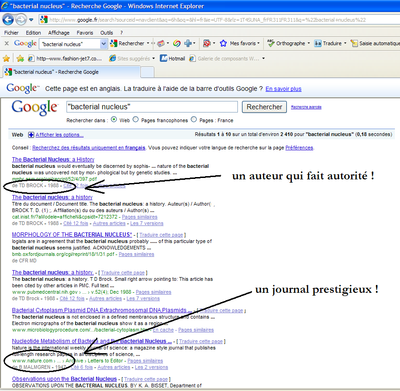The width and height of the screenshot is (400, 391).
Task: Click the Saisie automatique button
Action: tap(375, 43)
